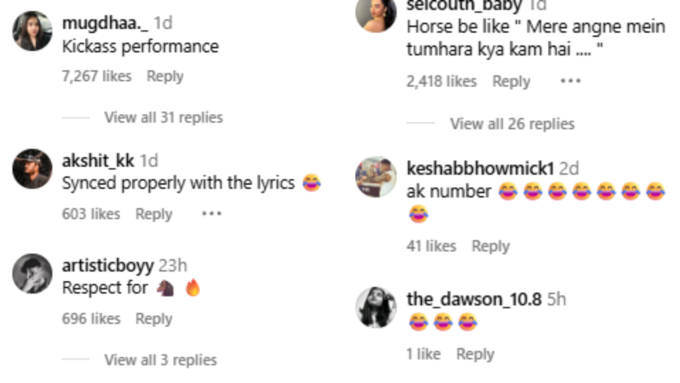680x383 pixels.
Task: Open keshabbhowmick1 username link
Action: (480, 168)
